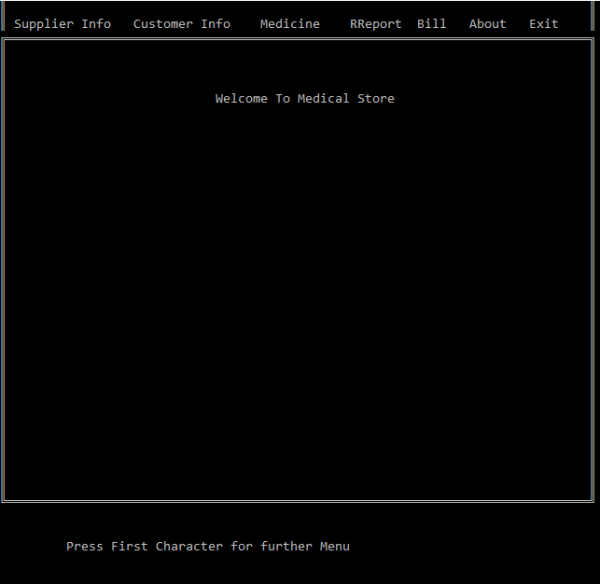Click the Press First Character prompt text
600x584 pixels.
[208, 547]
